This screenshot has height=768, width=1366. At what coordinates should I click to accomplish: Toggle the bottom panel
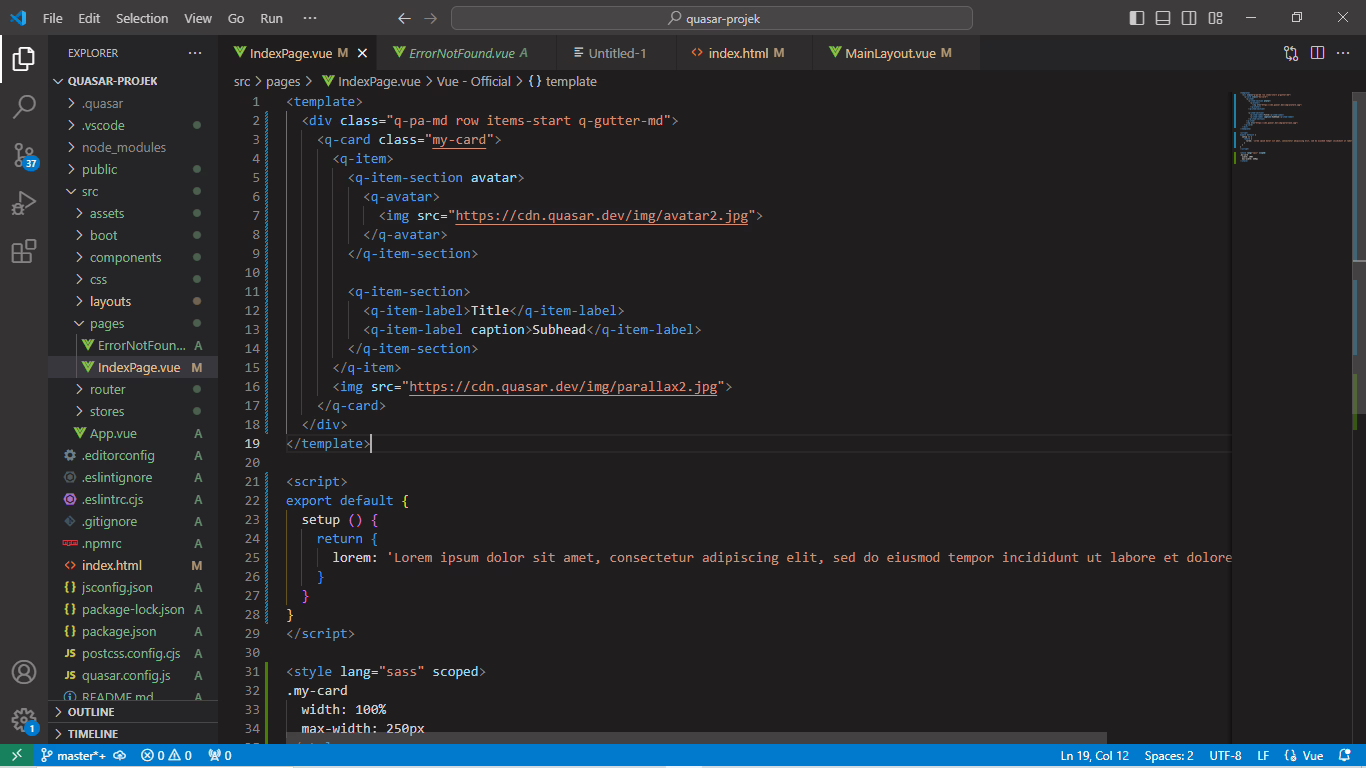(x=1163, y=18)
